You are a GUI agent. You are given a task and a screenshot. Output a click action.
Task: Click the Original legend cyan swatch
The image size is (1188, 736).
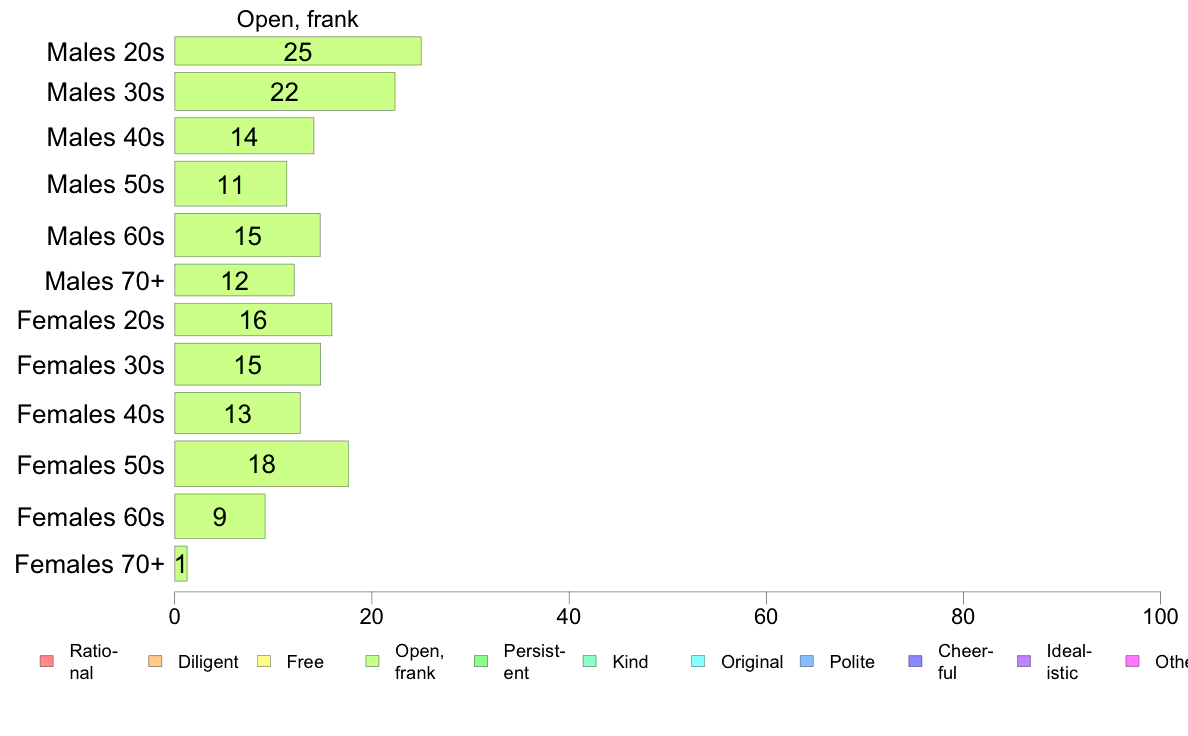699,661
